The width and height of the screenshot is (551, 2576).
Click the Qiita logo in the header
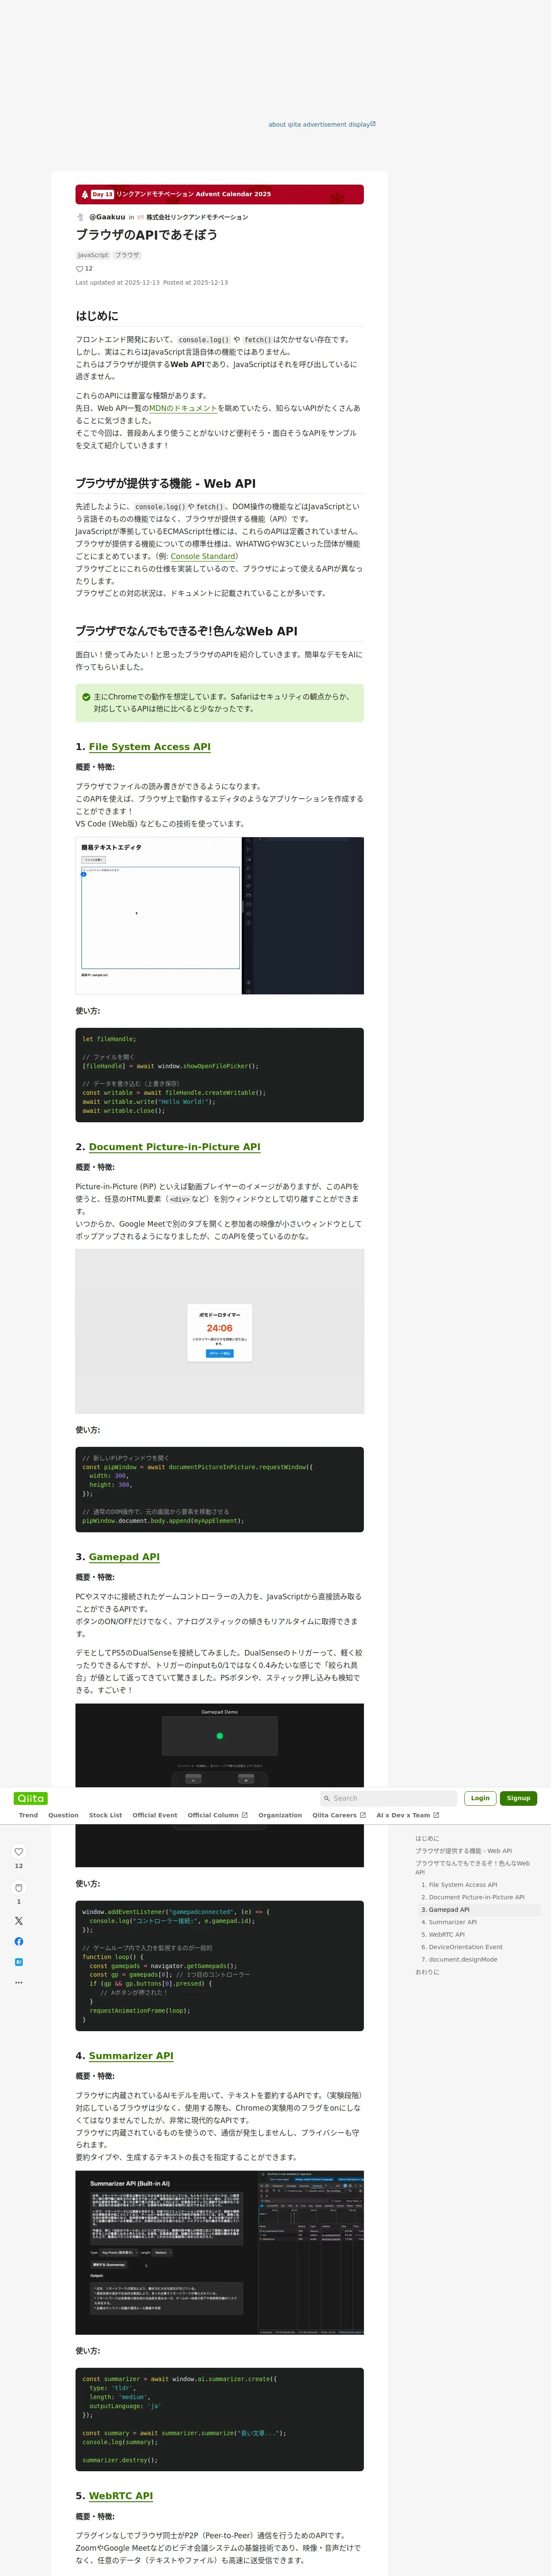coord(31,1798)
